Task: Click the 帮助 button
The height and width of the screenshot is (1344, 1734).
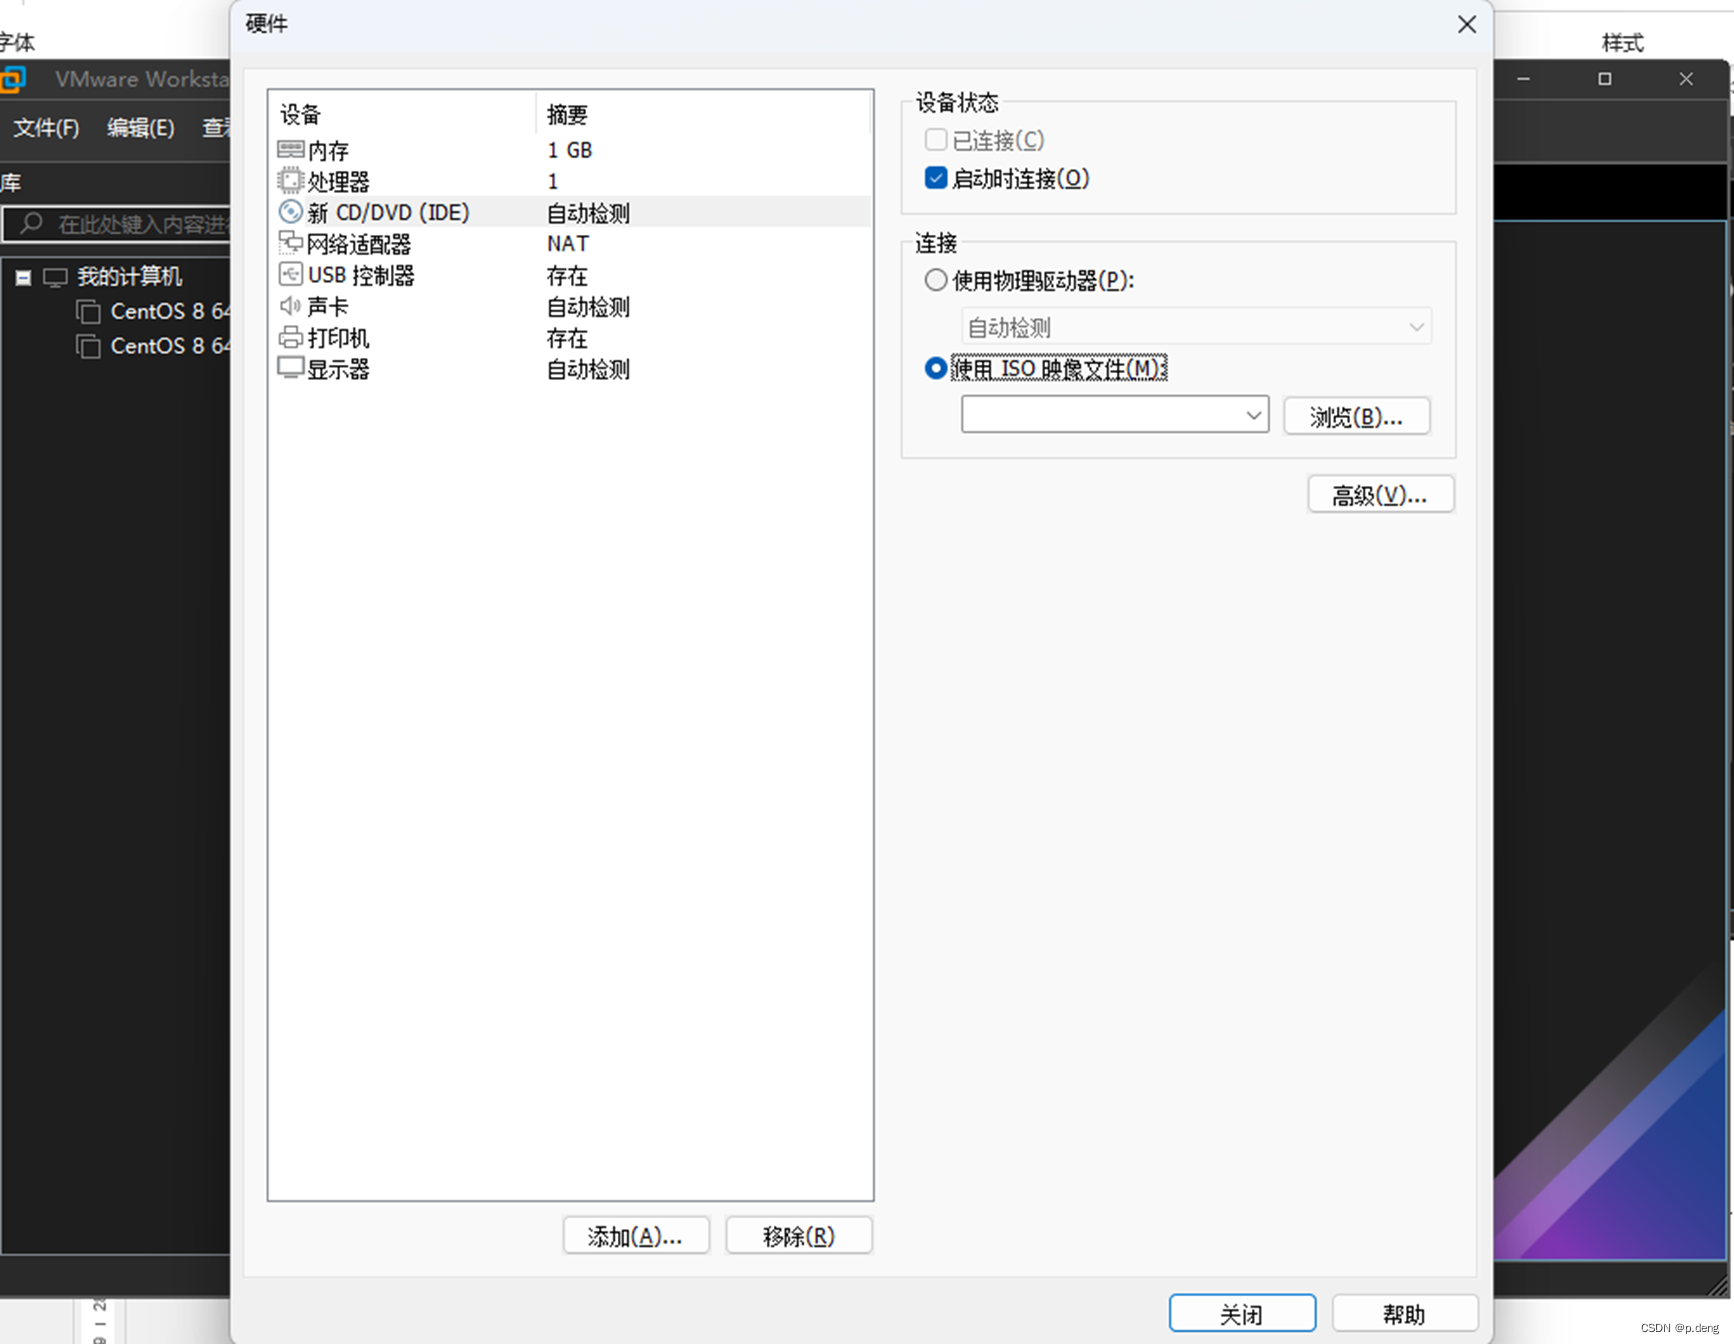Action: click(x=1405, y=1314)
